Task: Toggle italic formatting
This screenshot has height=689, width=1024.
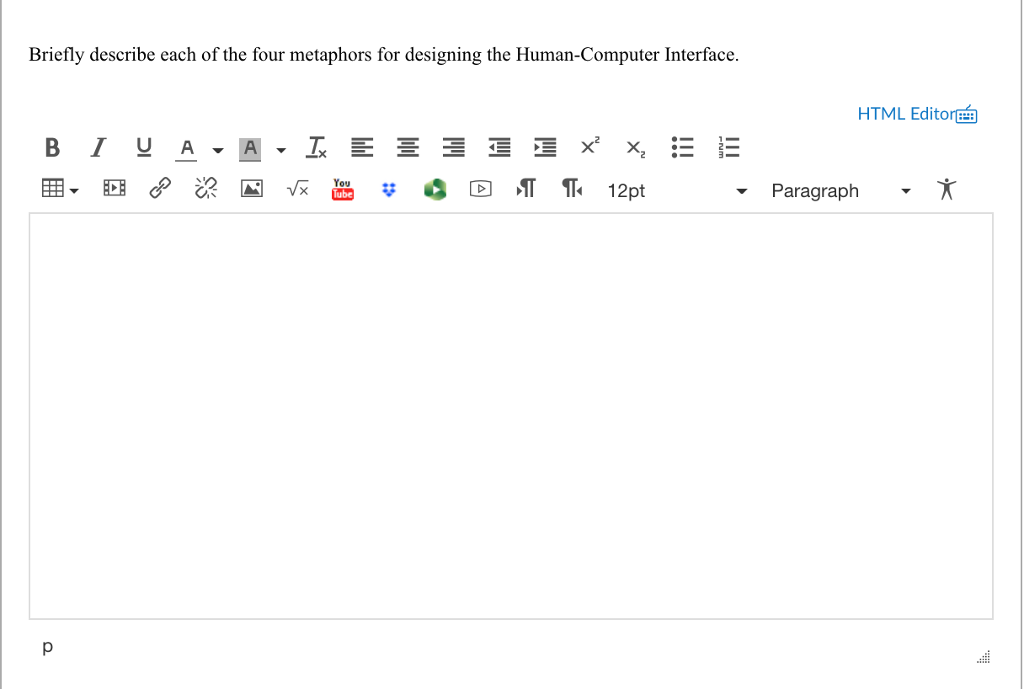Action: click(97, 147)
